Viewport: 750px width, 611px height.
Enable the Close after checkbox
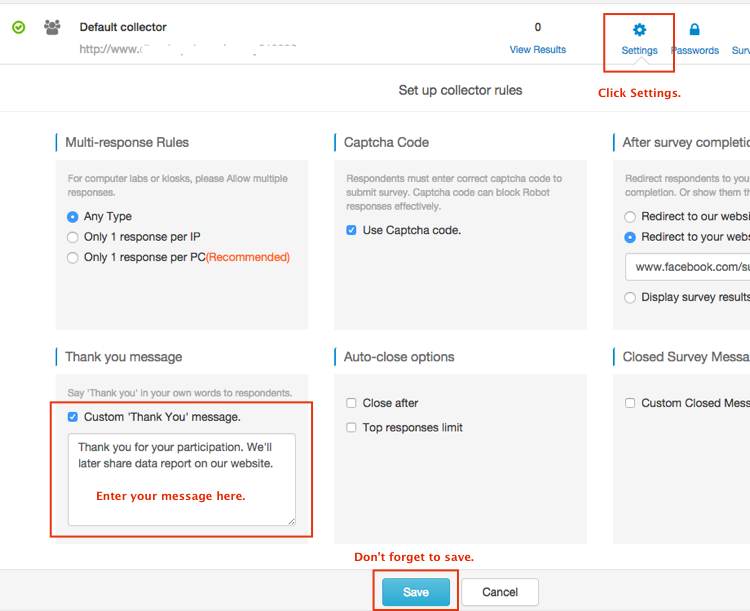[351, 403]
